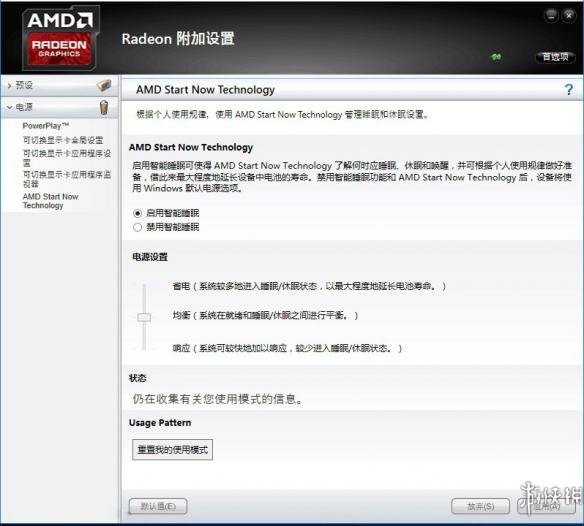Screen dimensions: 584x526
Task: Select 启用智能睡眠 radio button
Action: pos(137,213)
